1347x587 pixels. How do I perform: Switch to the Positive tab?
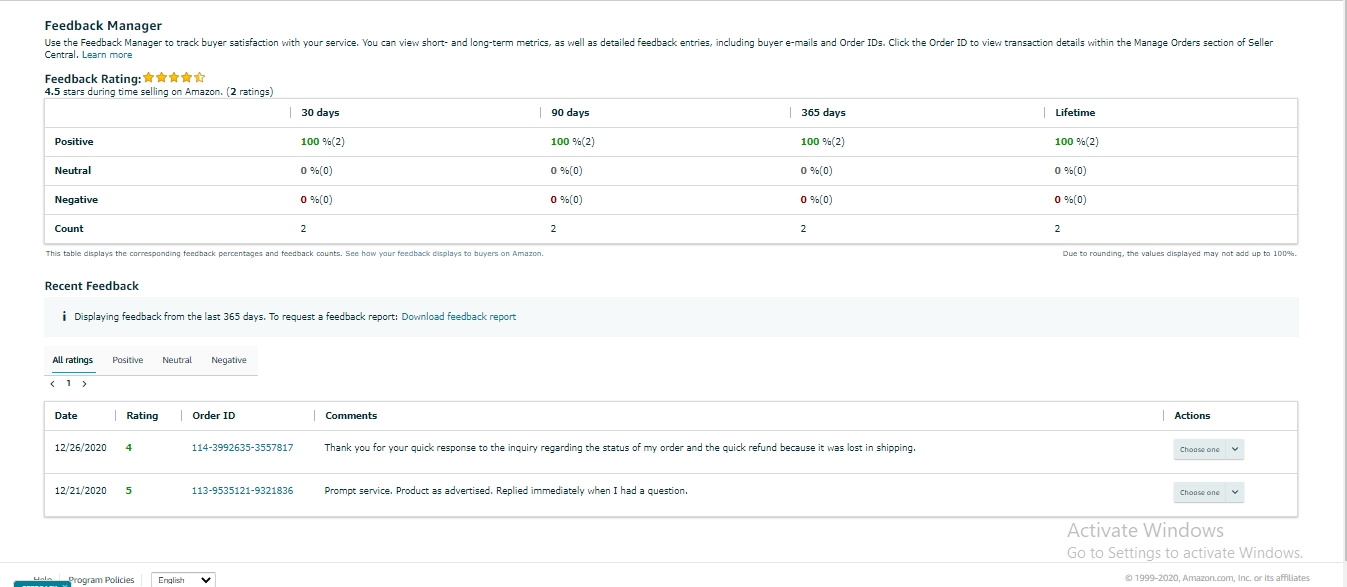[x=127, y=360]
